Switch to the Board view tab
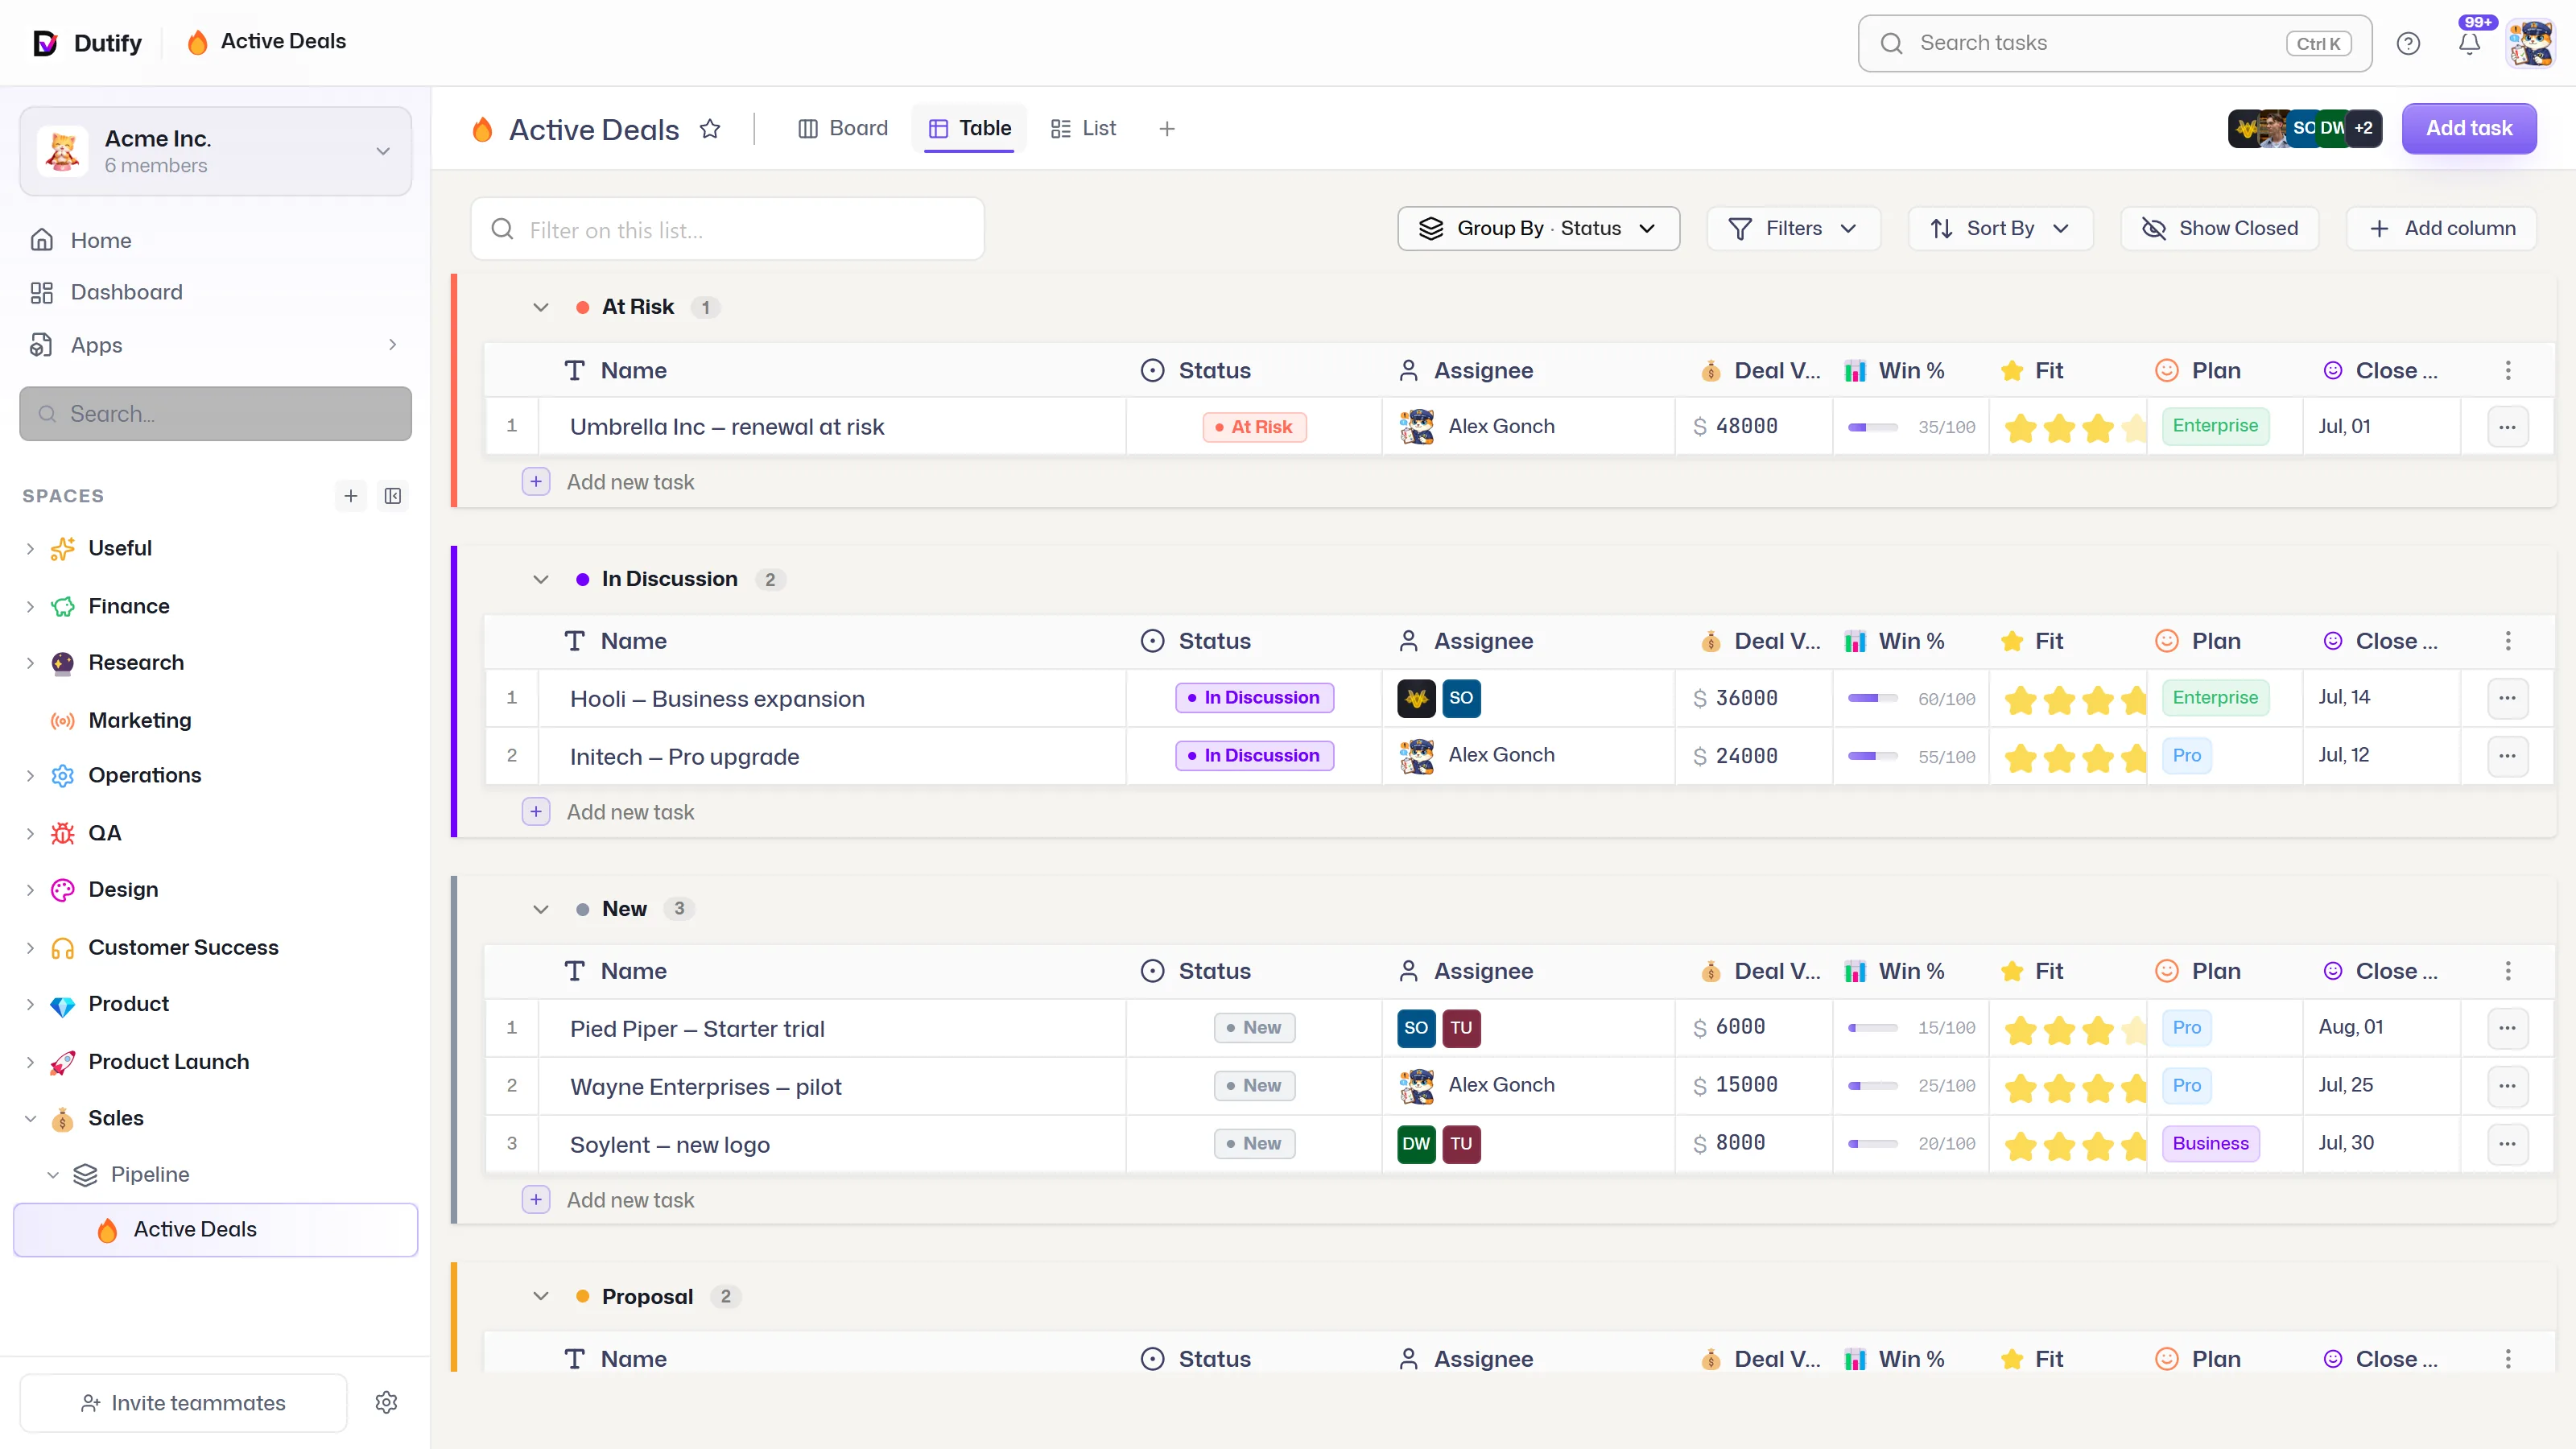Viewport: 2576px width, 1449px height. [843, 129]
